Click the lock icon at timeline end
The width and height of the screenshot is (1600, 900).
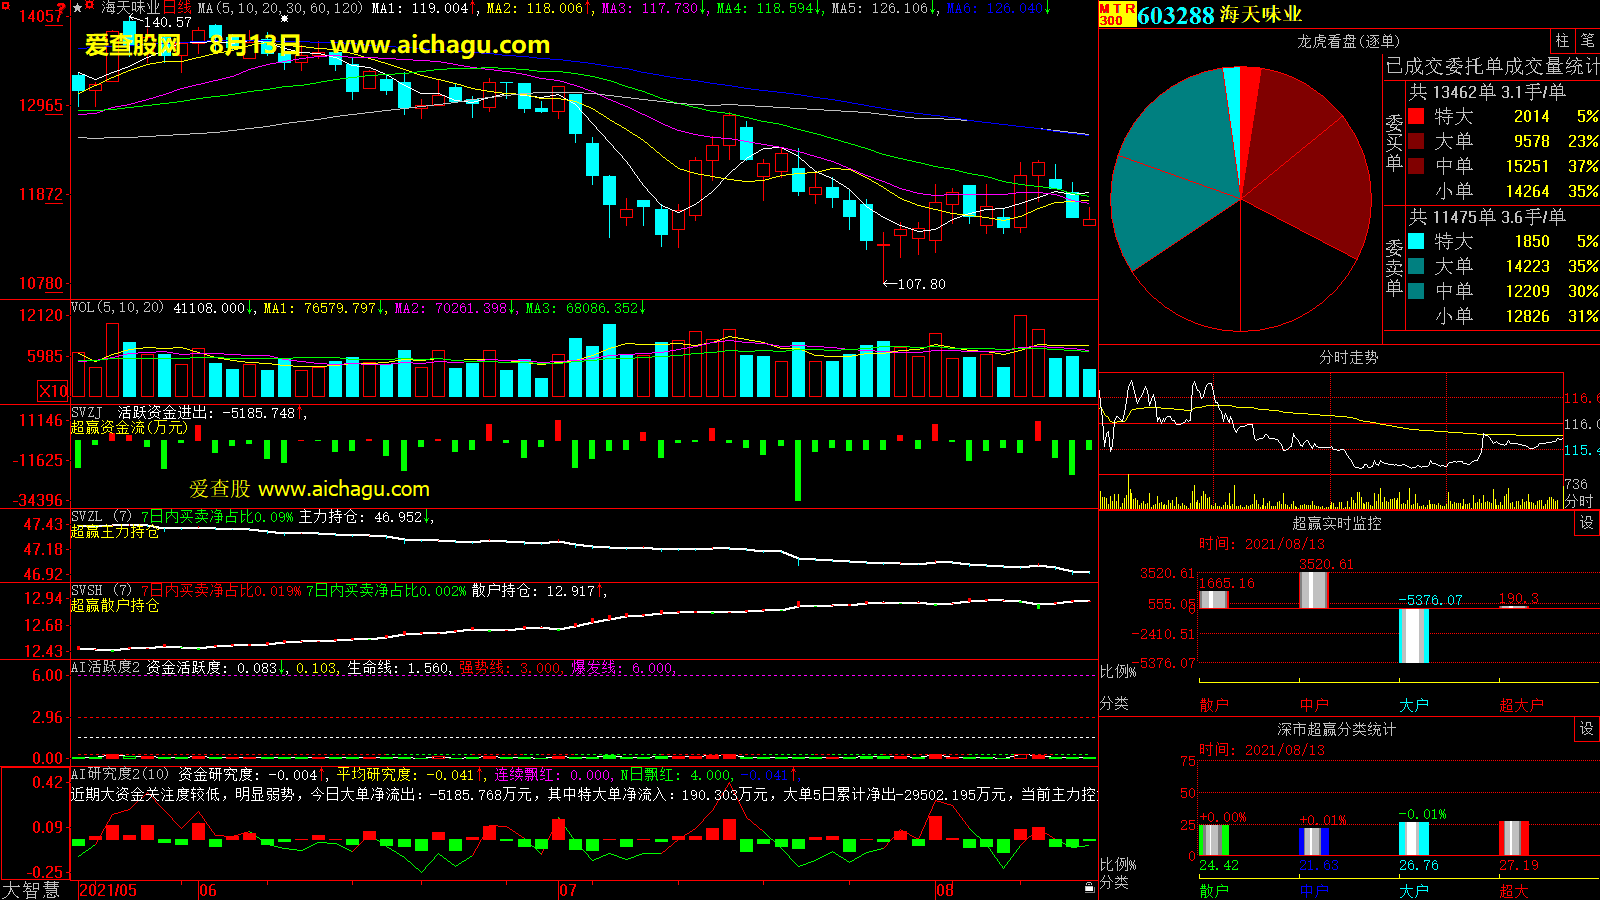pyautogui.click(x=1089, y=888)
